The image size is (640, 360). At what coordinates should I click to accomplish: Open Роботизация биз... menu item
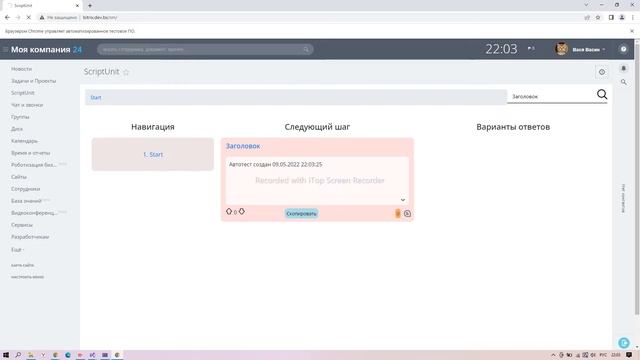(x=33, y=165)
